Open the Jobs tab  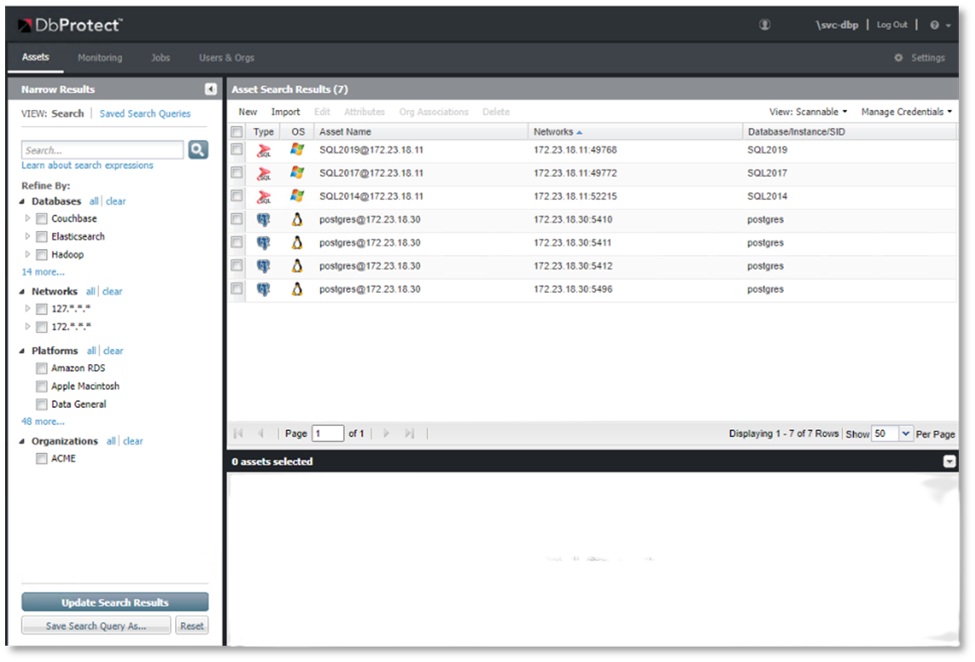tap(160, 58)
